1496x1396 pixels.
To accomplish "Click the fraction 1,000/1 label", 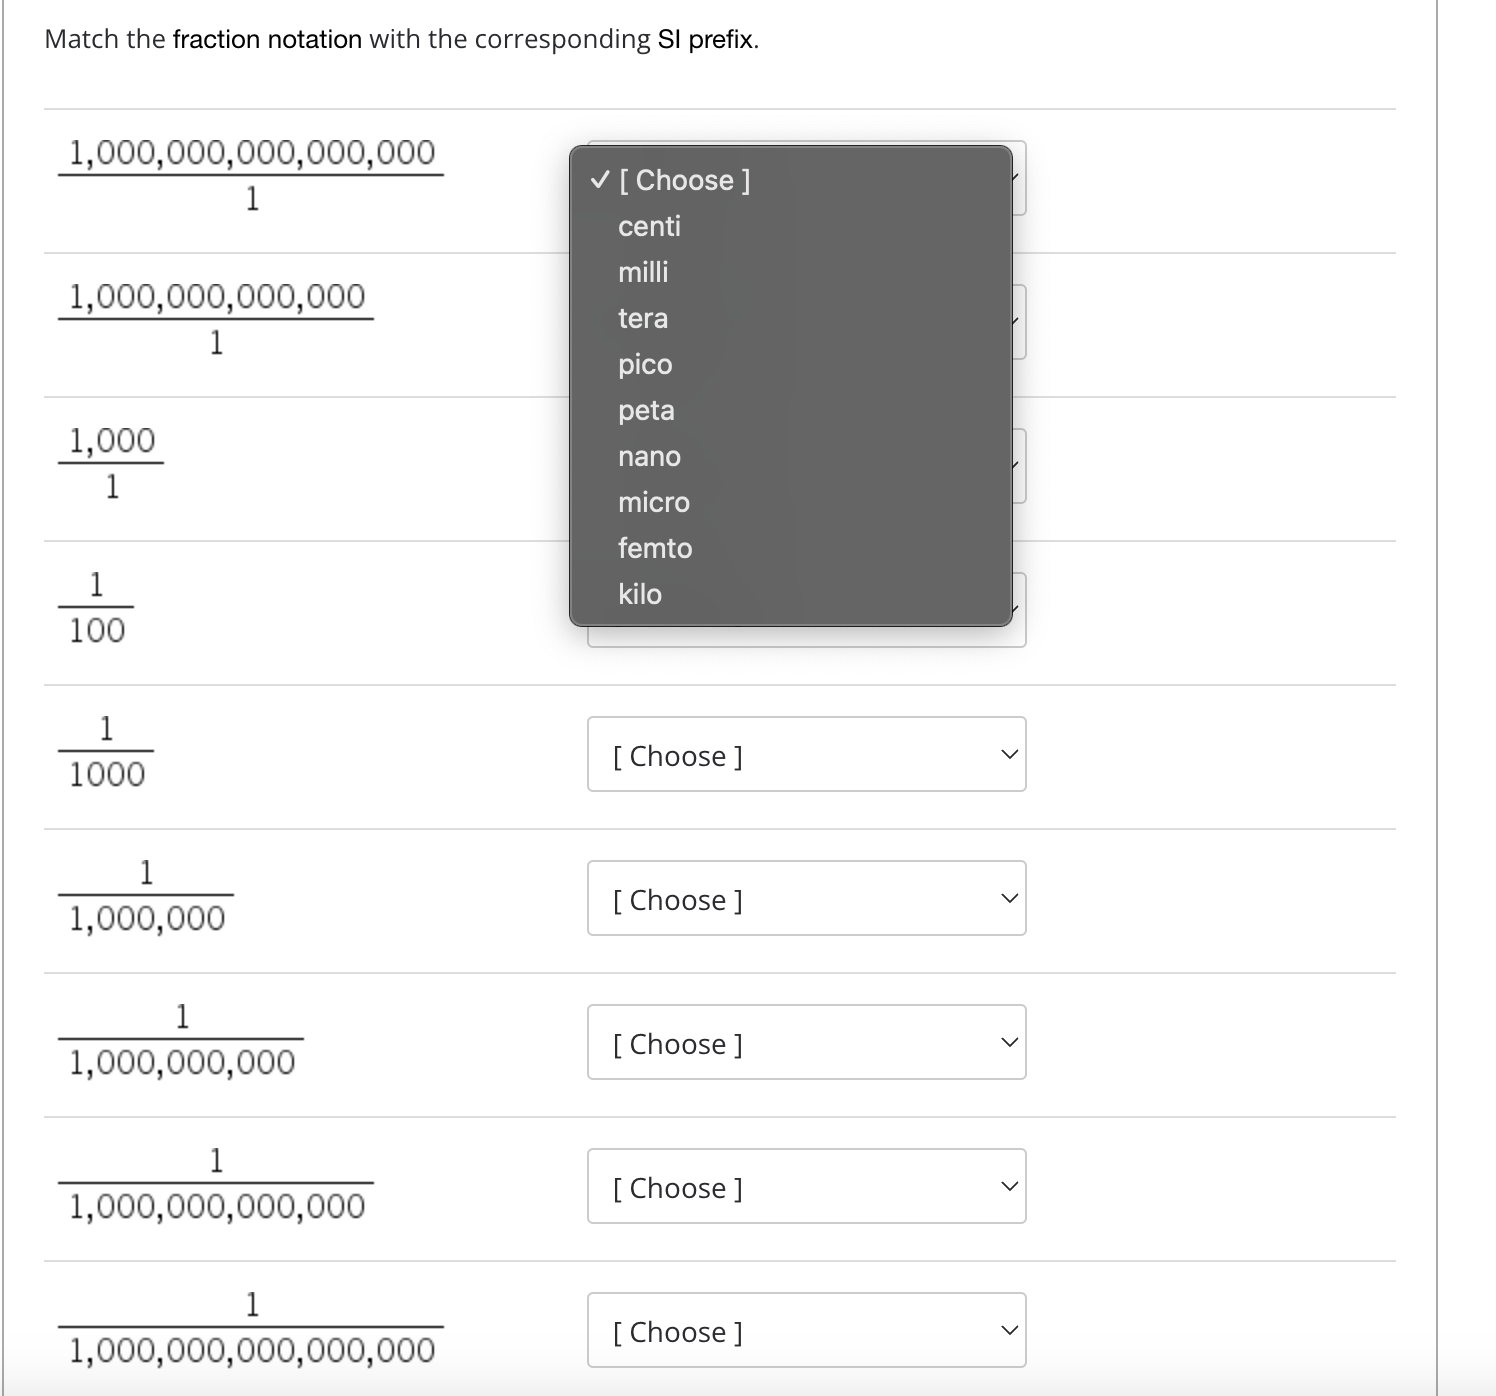I will pos(111,462).
